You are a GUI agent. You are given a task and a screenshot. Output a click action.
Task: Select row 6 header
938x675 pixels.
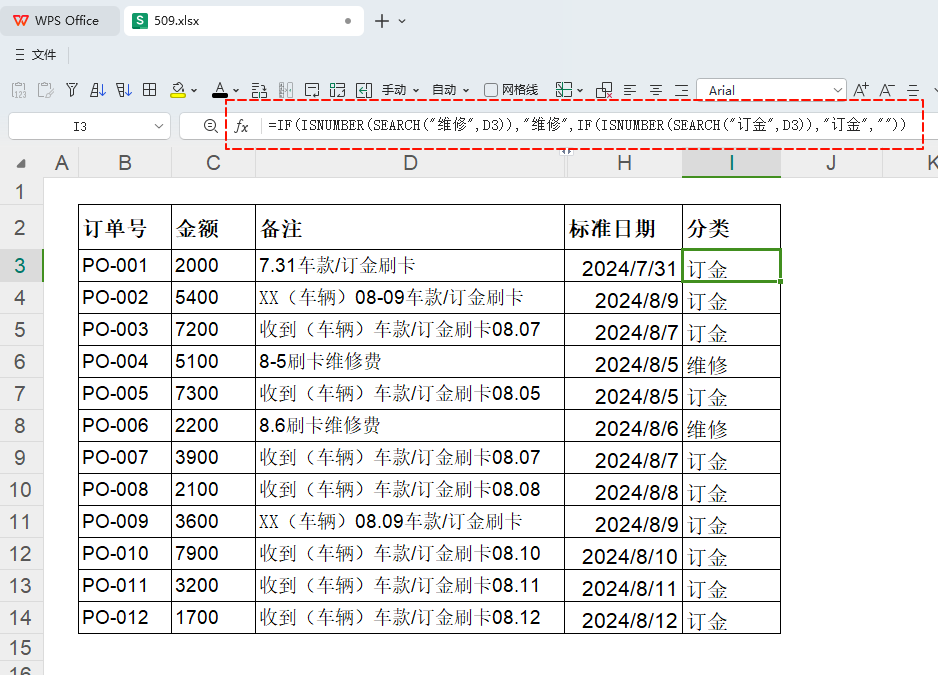point(21,361)
